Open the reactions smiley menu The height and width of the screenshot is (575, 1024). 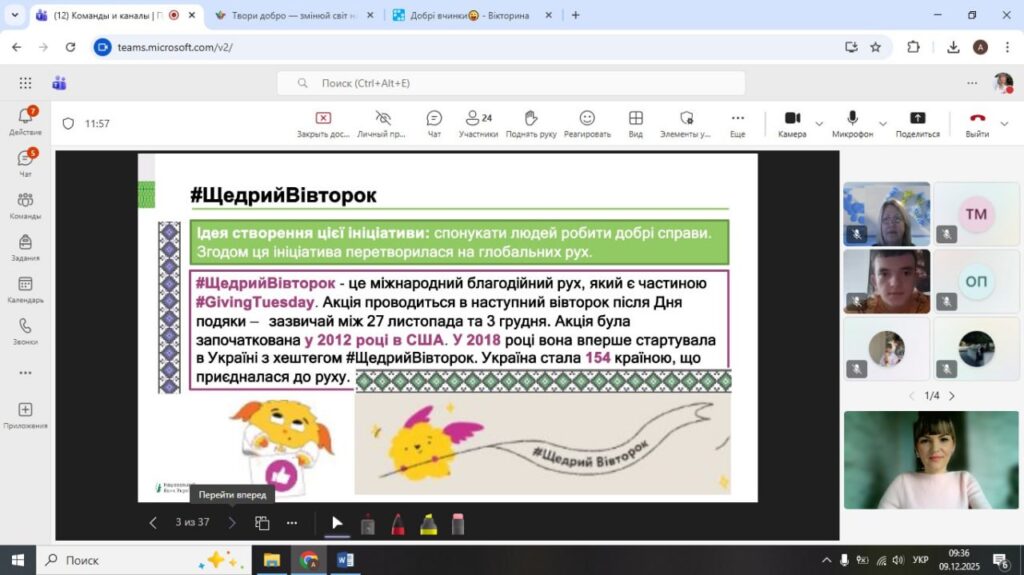pos(587,123)
